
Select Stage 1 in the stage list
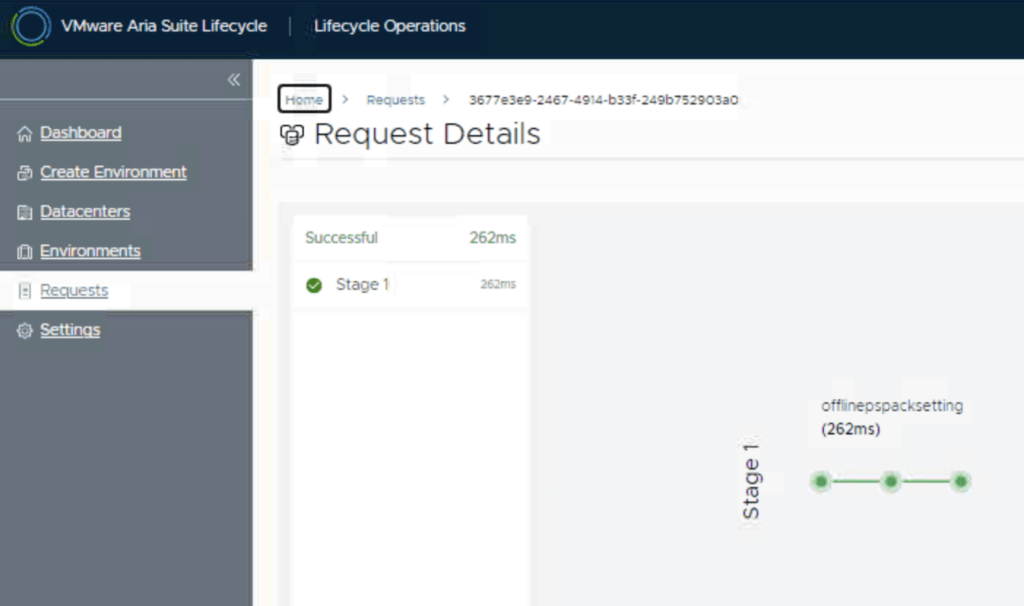tap(362, 285)
